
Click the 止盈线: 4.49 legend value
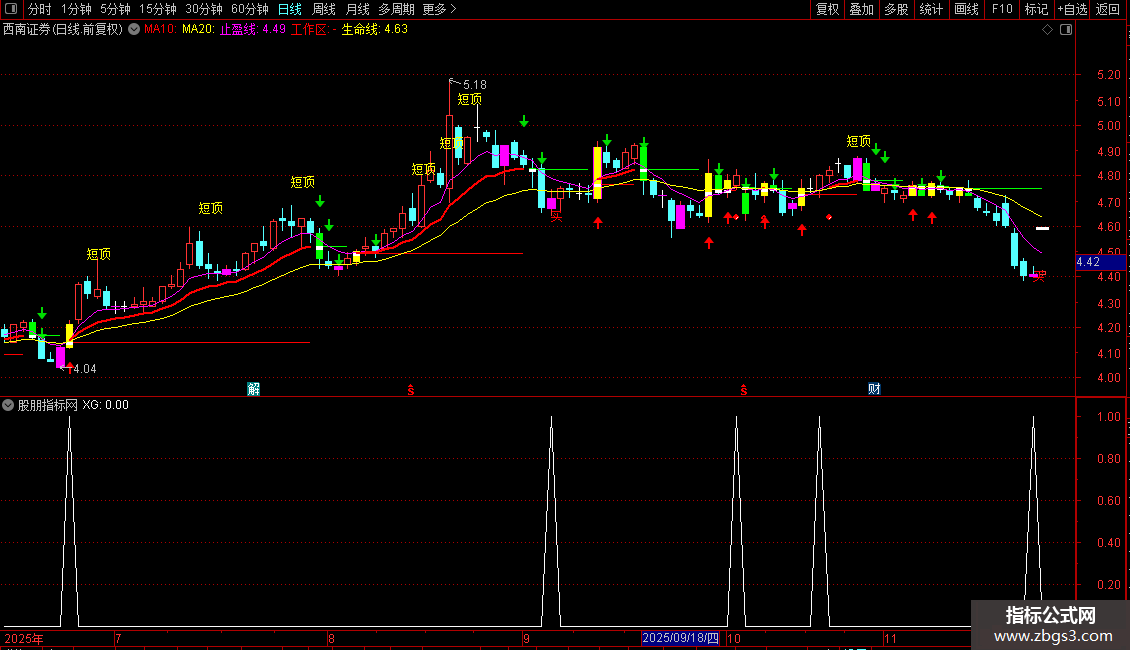[x=253, y=30]
